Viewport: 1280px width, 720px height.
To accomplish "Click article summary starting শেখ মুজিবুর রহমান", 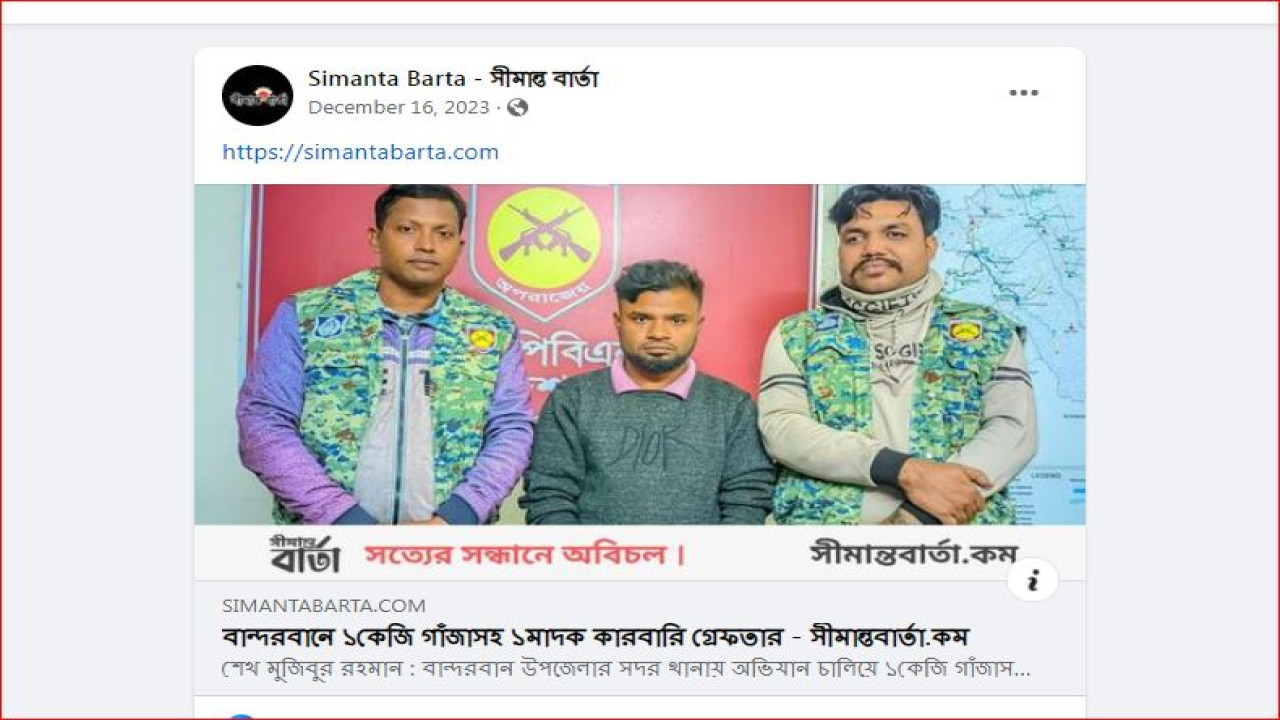I will 626,668.
